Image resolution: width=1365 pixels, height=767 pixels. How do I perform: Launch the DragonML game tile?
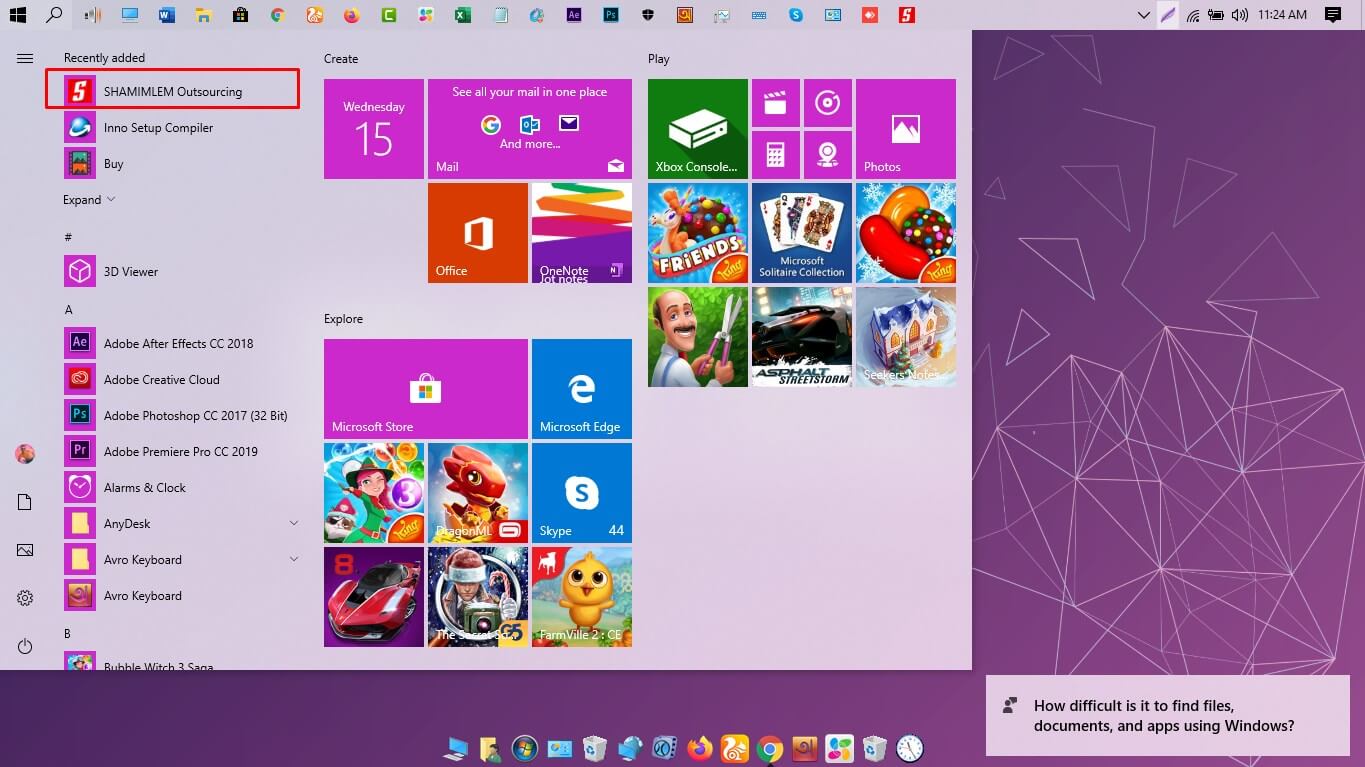tap(478, 493)
